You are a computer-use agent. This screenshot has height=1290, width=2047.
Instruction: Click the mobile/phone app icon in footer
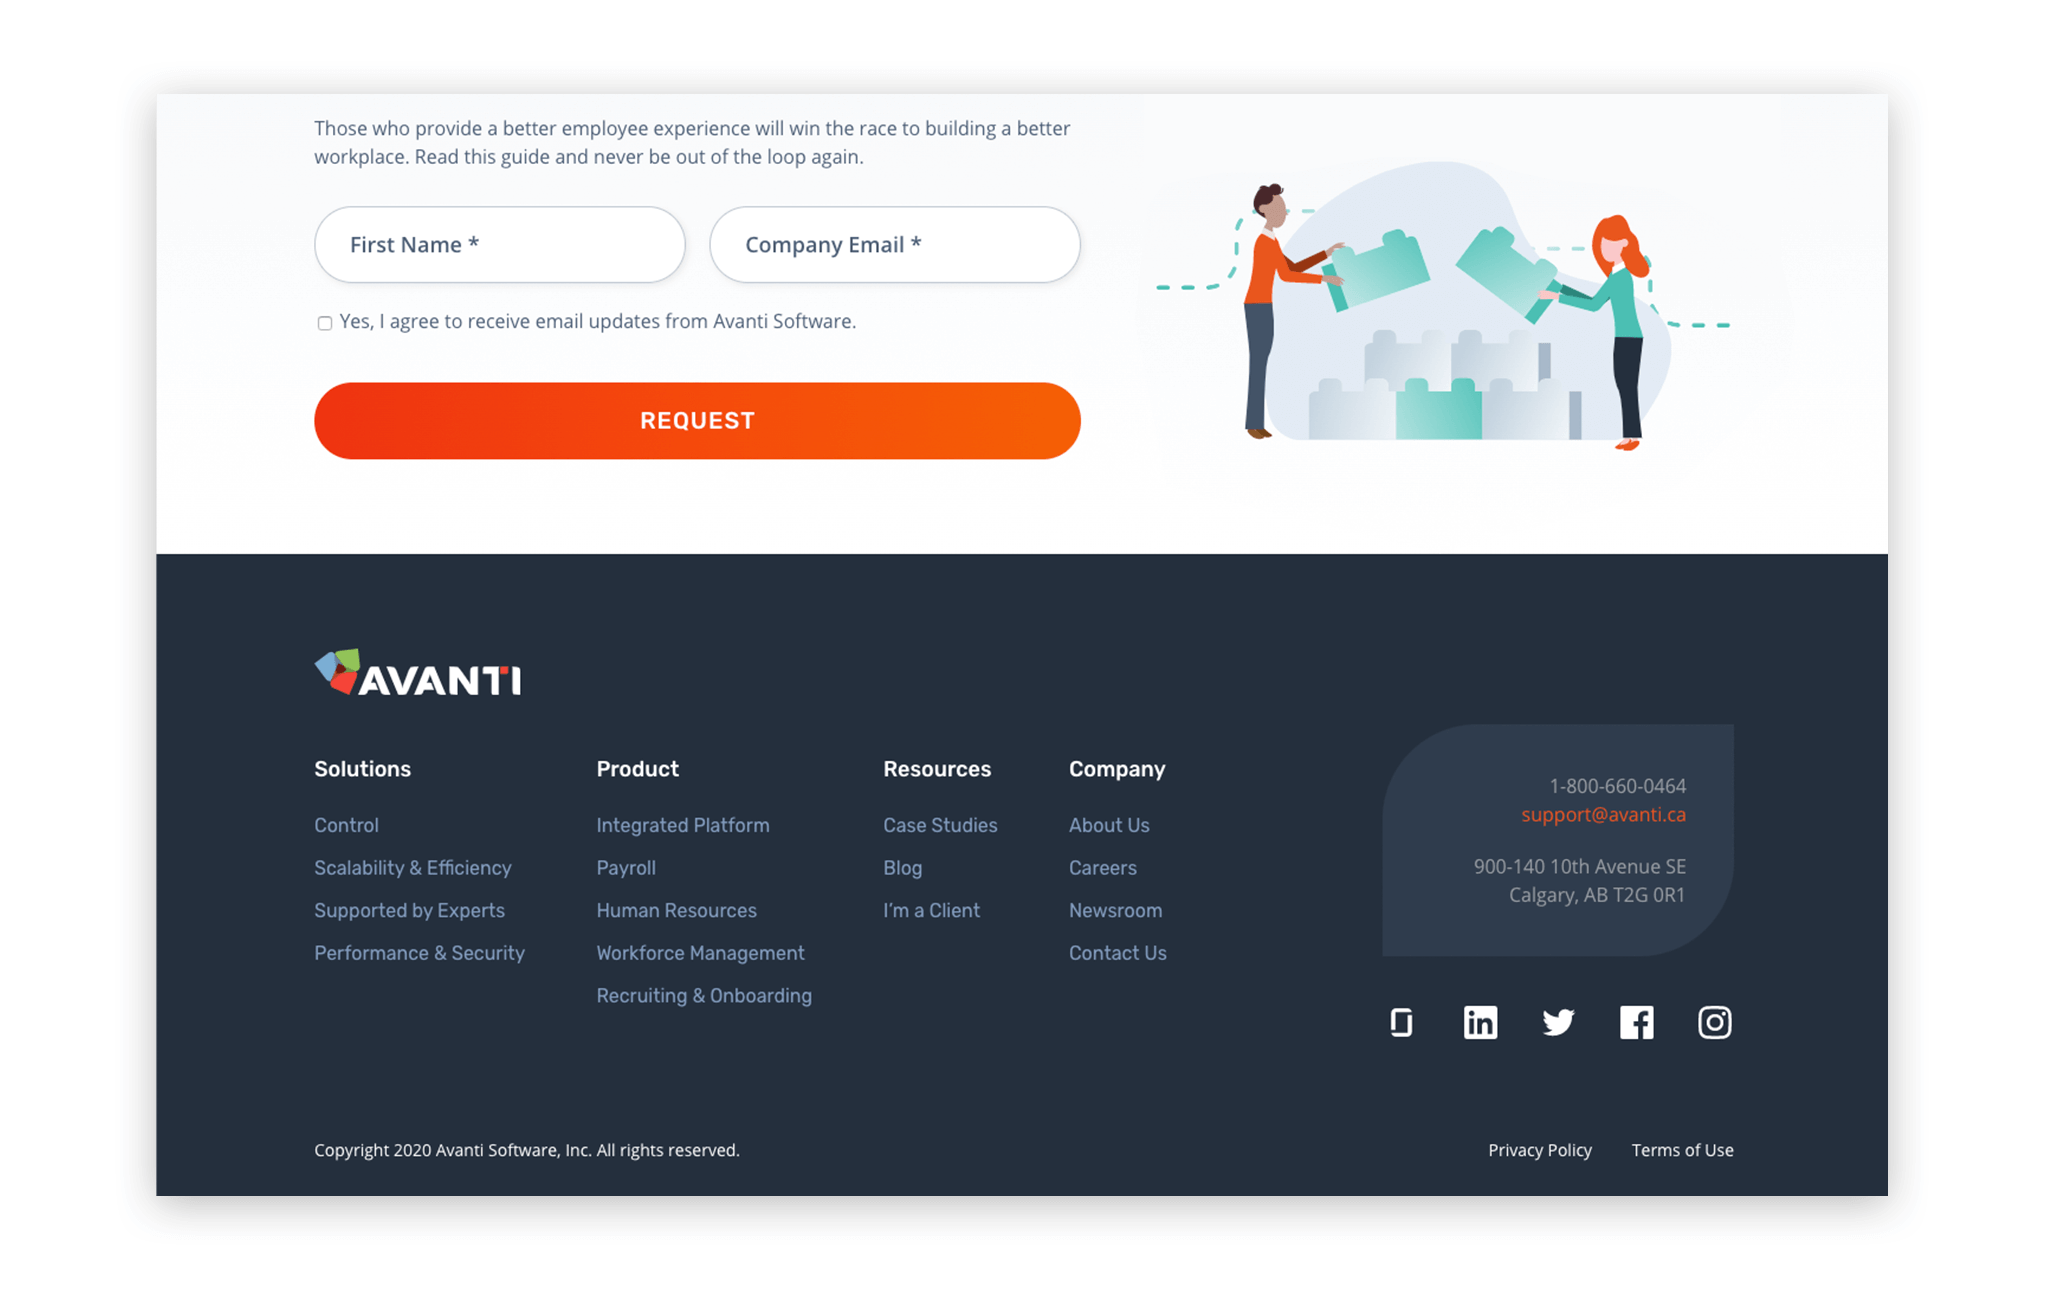1401,1021
